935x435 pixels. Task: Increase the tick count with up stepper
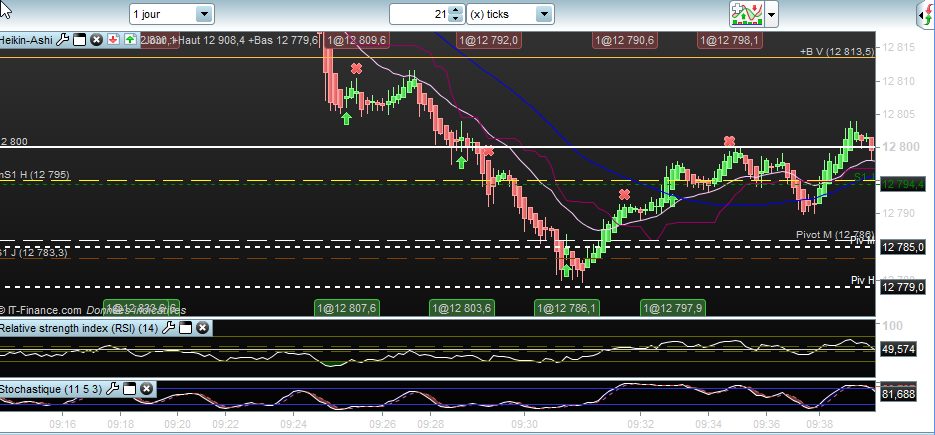pos(456,10)
